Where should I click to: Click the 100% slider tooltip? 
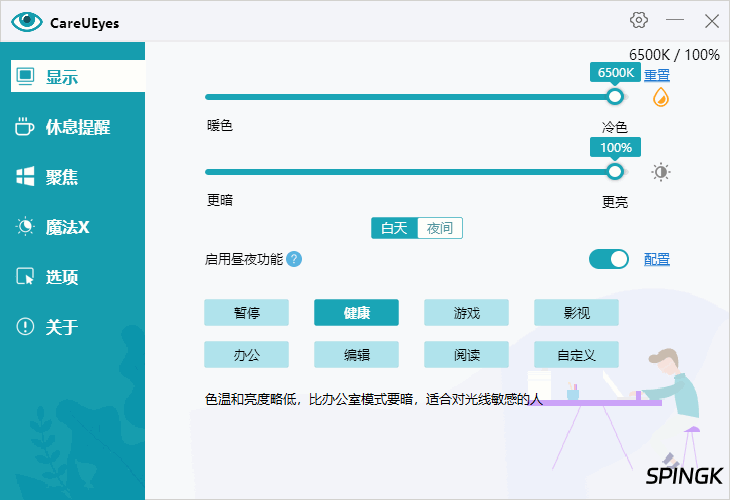tap(615, 148)
